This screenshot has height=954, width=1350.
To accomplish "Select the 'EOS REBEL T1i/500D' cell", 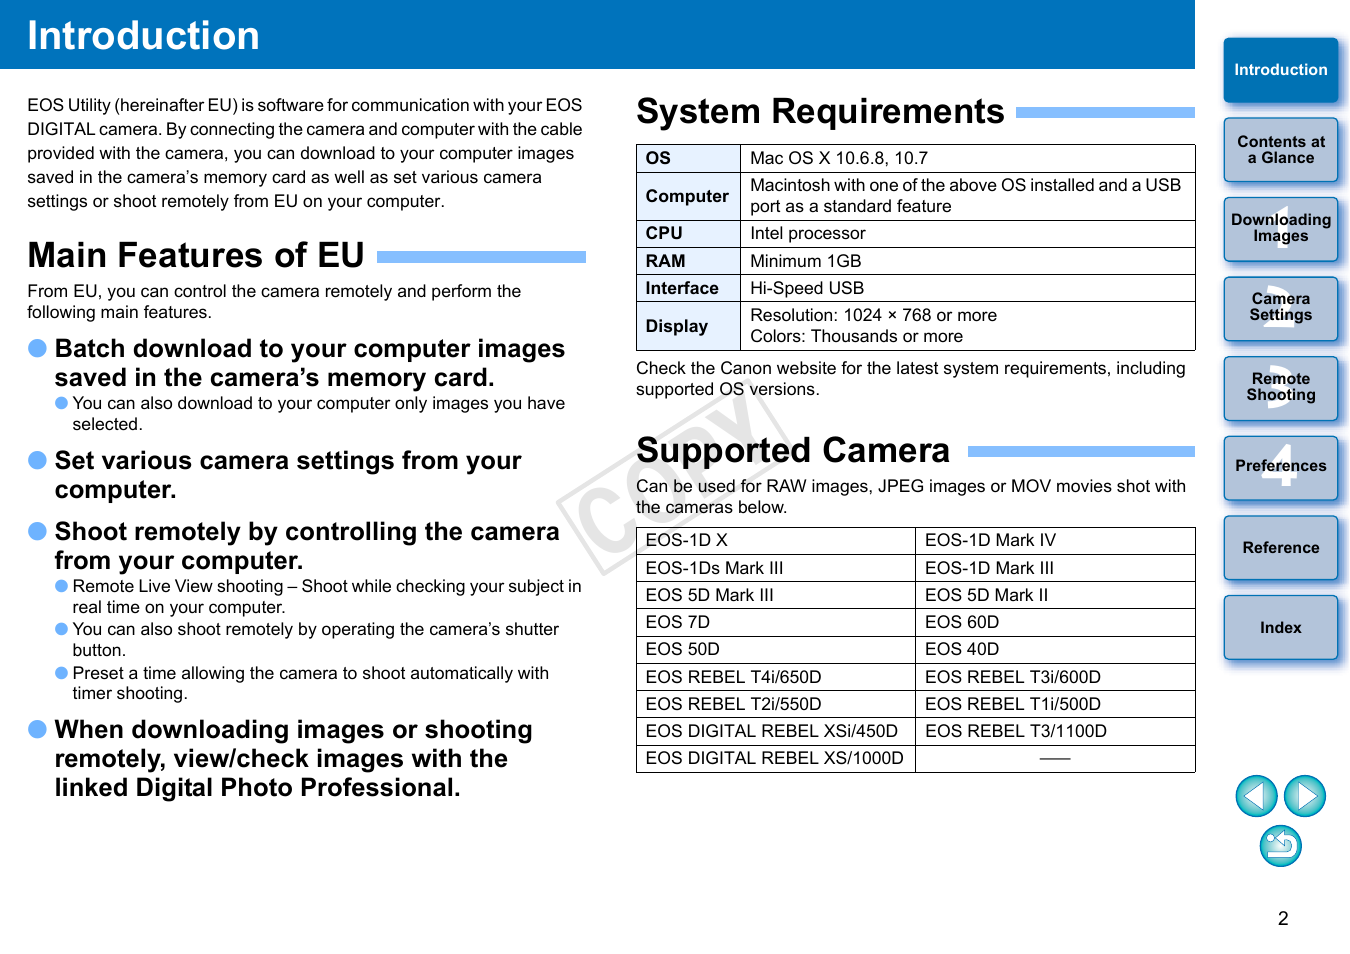I will coord(1055,704).
